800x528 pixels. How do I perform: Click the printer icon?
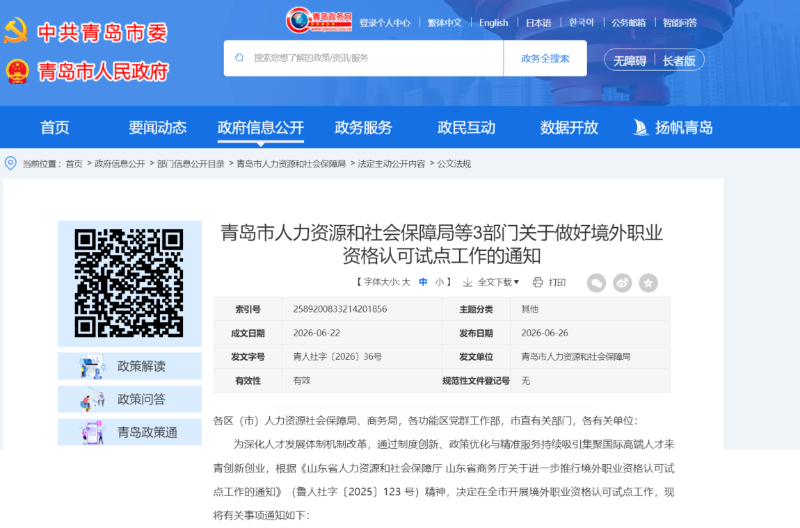coord(538,282)
